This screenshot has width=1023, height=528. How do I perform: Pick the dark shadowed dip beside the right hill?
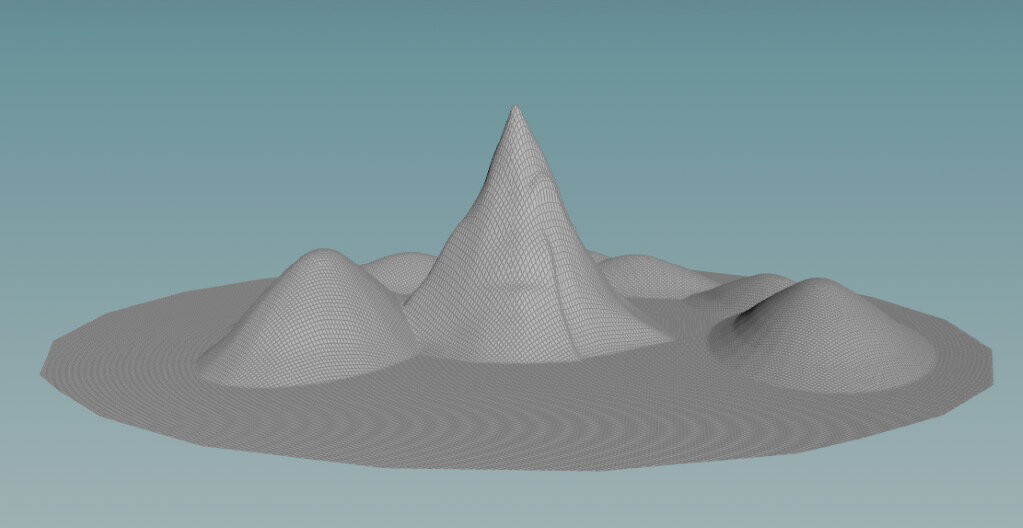point(748,318)
